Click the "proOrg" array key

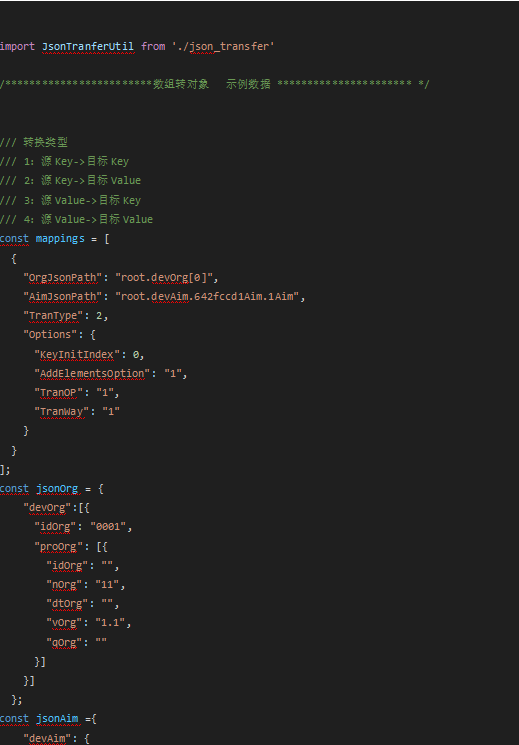(x=59, y=547)
